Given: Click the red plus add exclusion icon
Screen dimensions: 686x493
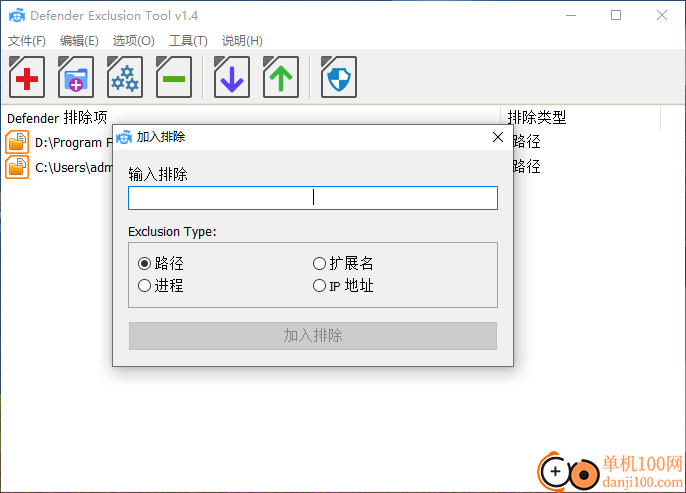Looking at the screenshot, I should tap(27, 77).
